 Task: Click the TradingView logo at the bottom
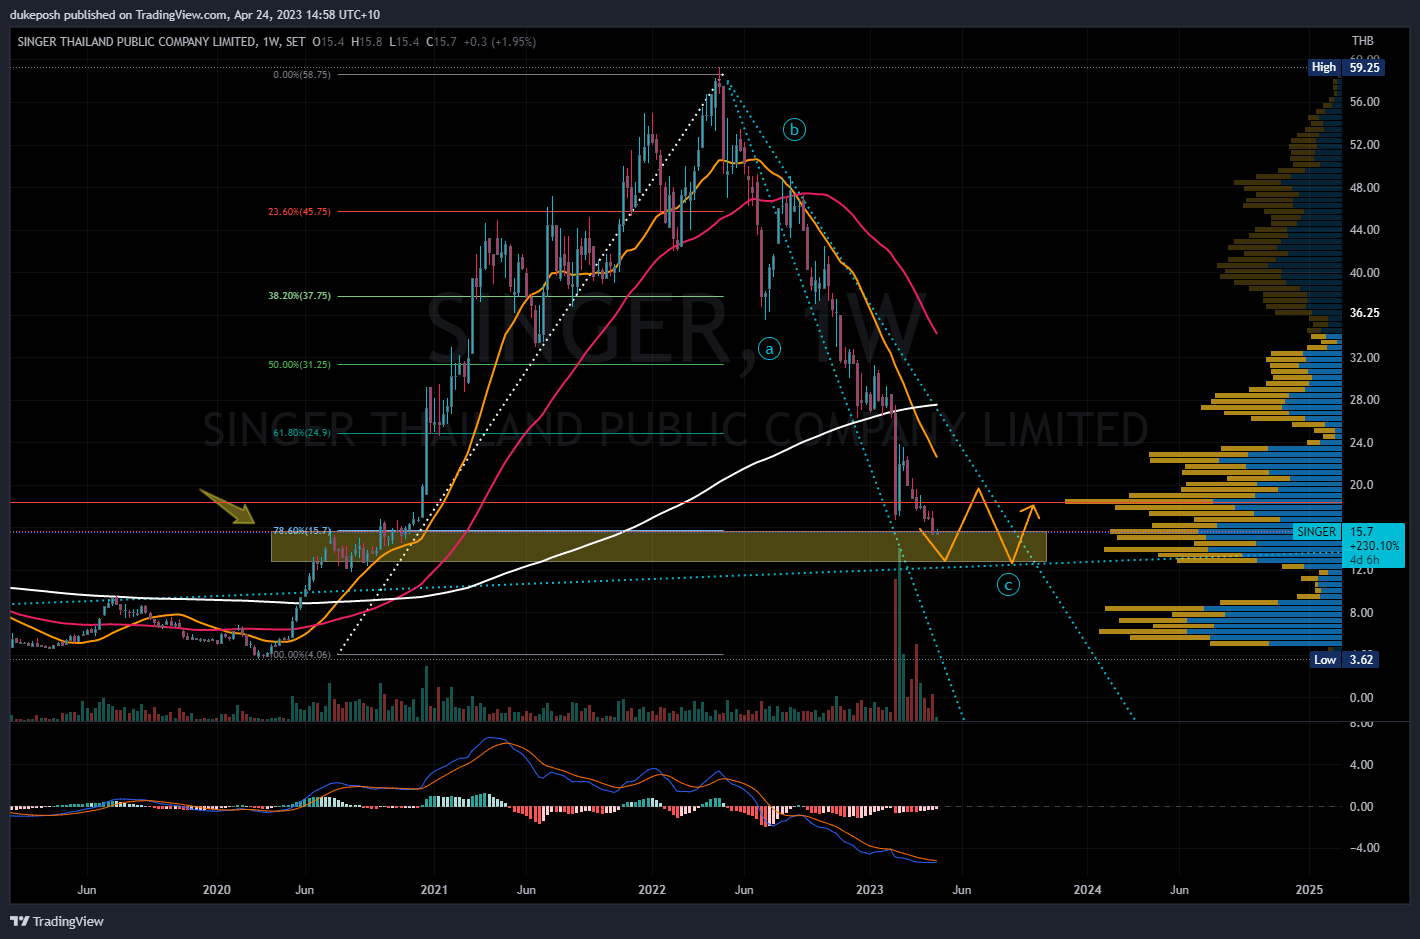tap(57, 921)
